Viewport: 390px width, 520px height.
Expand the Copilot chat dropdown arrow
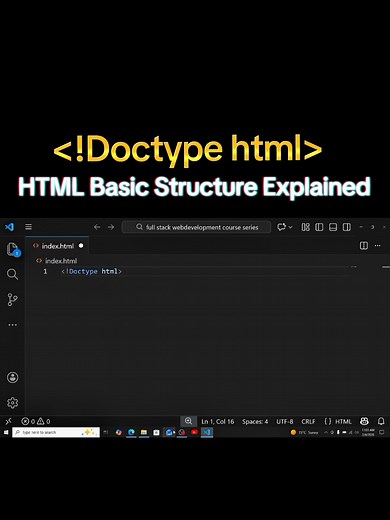[290, 227]
